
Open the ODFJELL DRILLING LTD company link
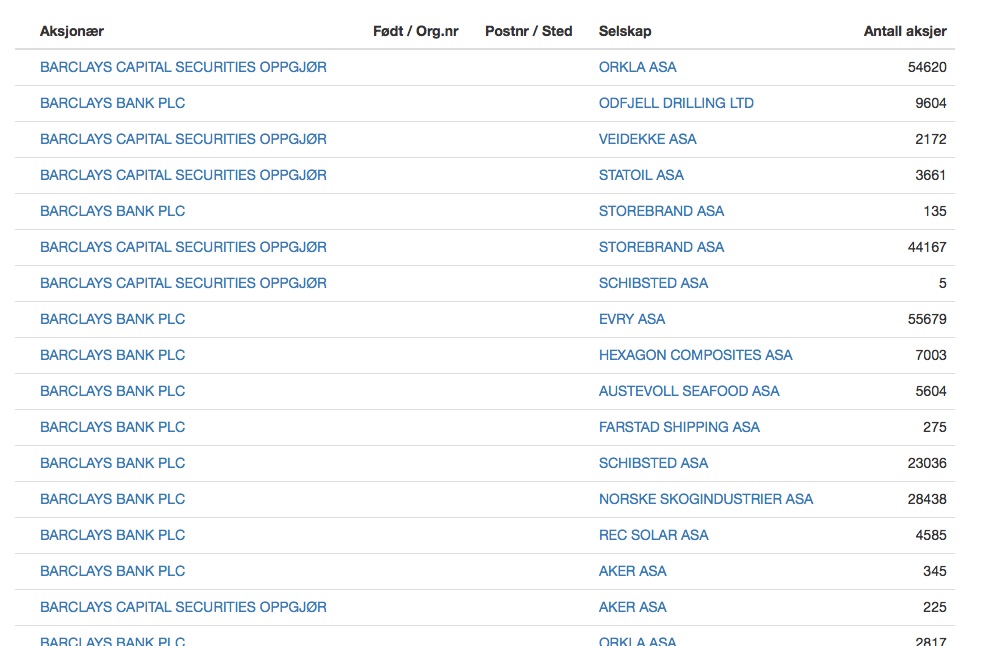coord(676,103)
